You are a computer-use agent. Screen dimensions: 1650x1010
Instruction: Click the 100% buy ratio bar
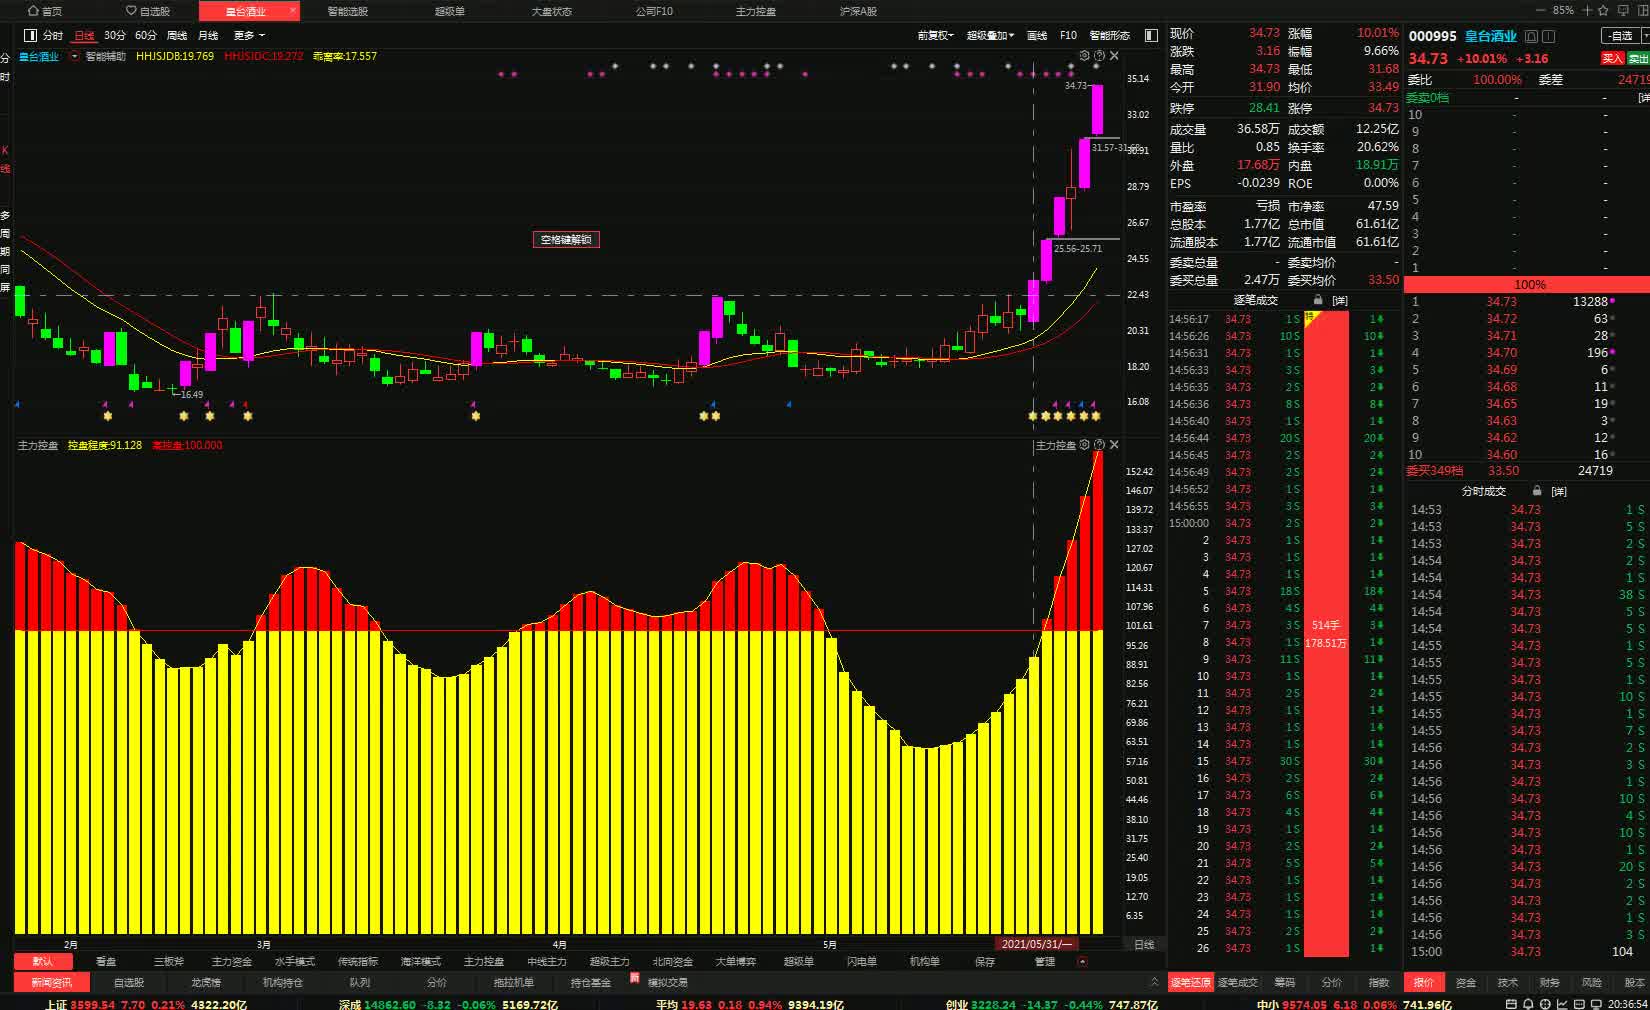1528,284
